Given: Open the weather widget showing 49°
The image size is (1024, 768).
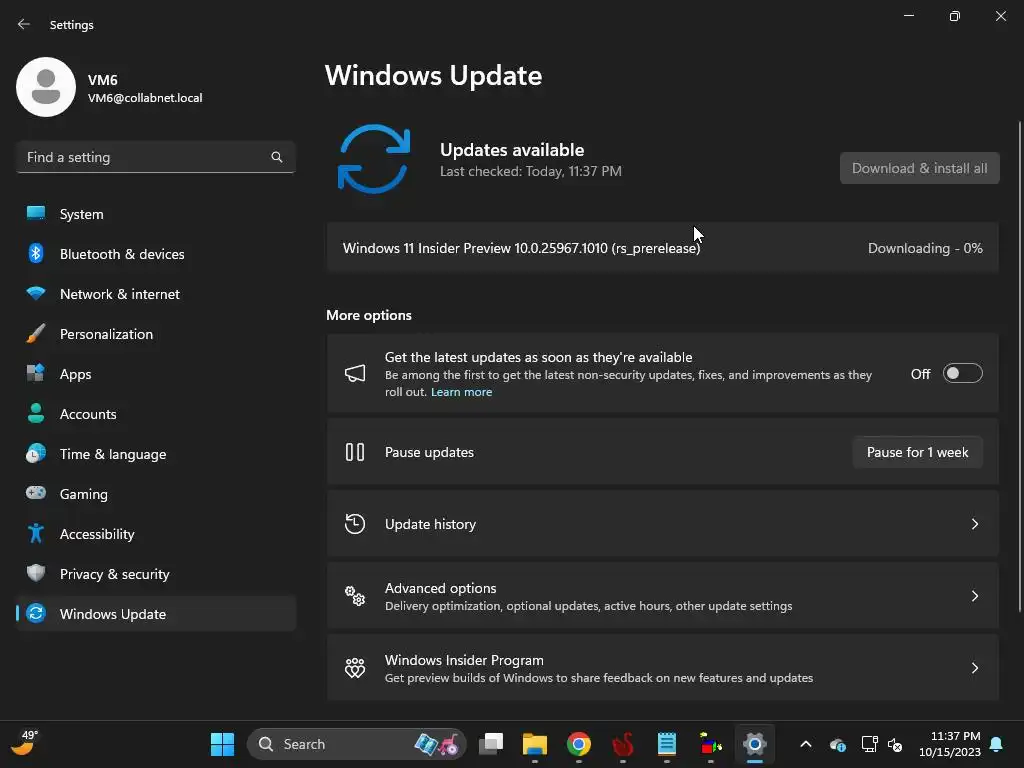Looking at the screenshot, I should click(25, 743).
